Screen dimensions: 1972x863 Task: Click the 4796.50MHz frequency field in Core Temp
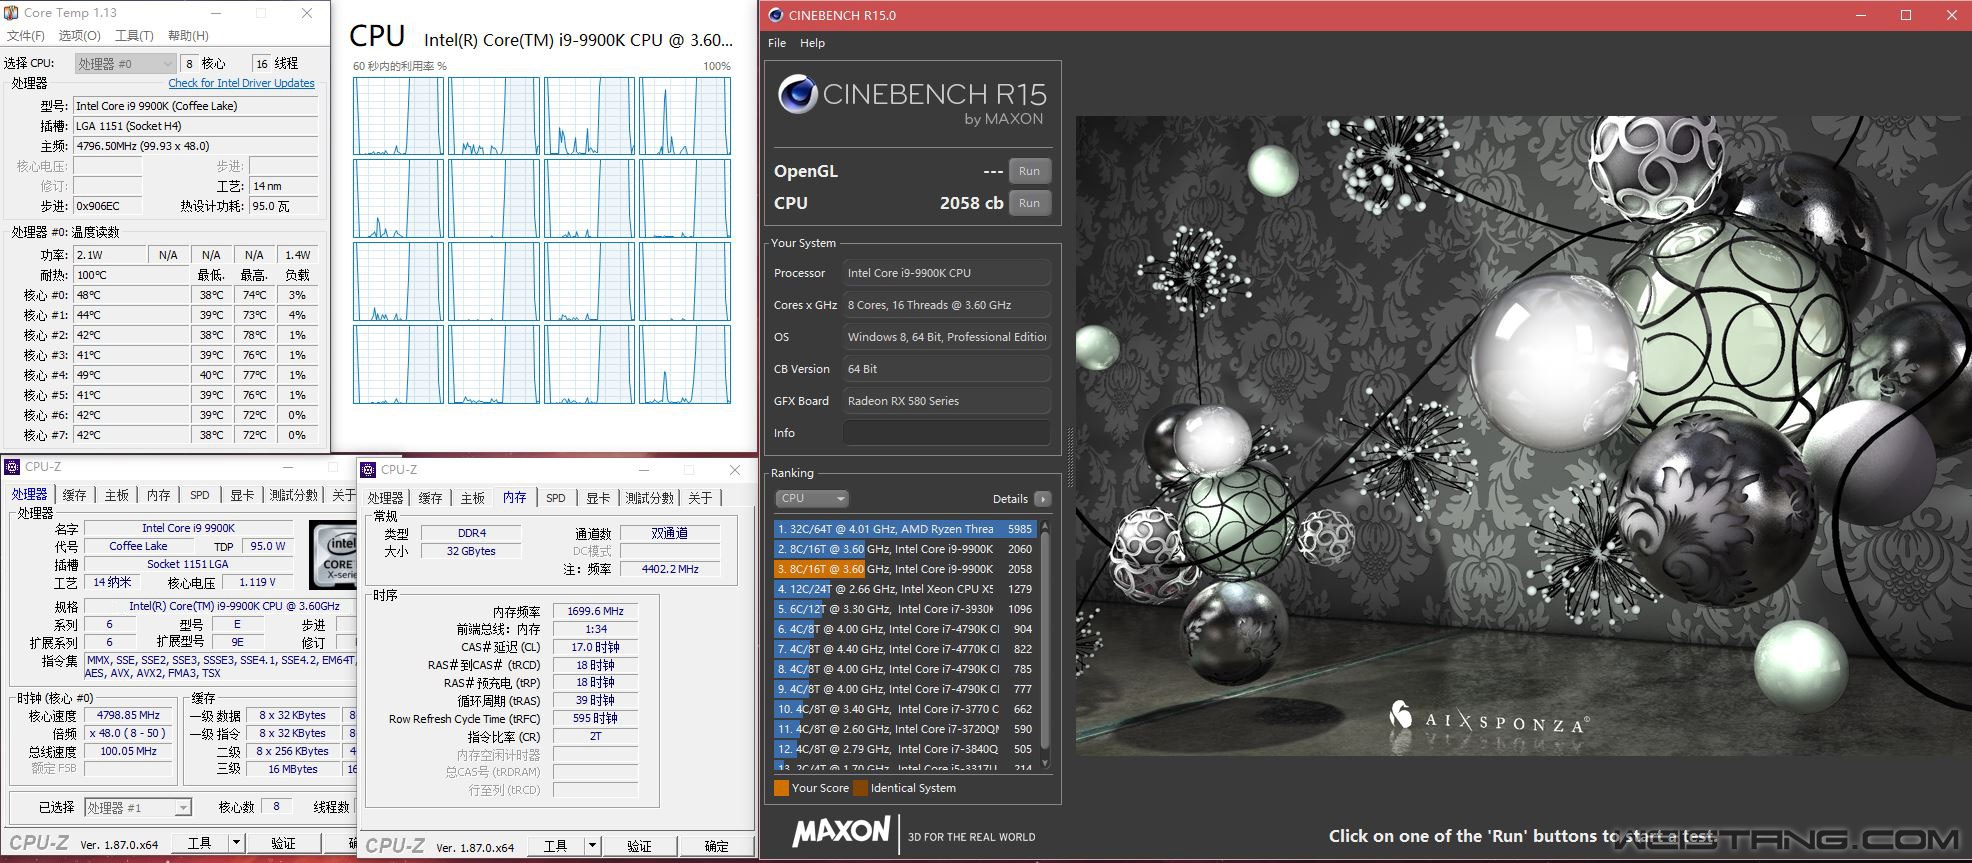196,146
